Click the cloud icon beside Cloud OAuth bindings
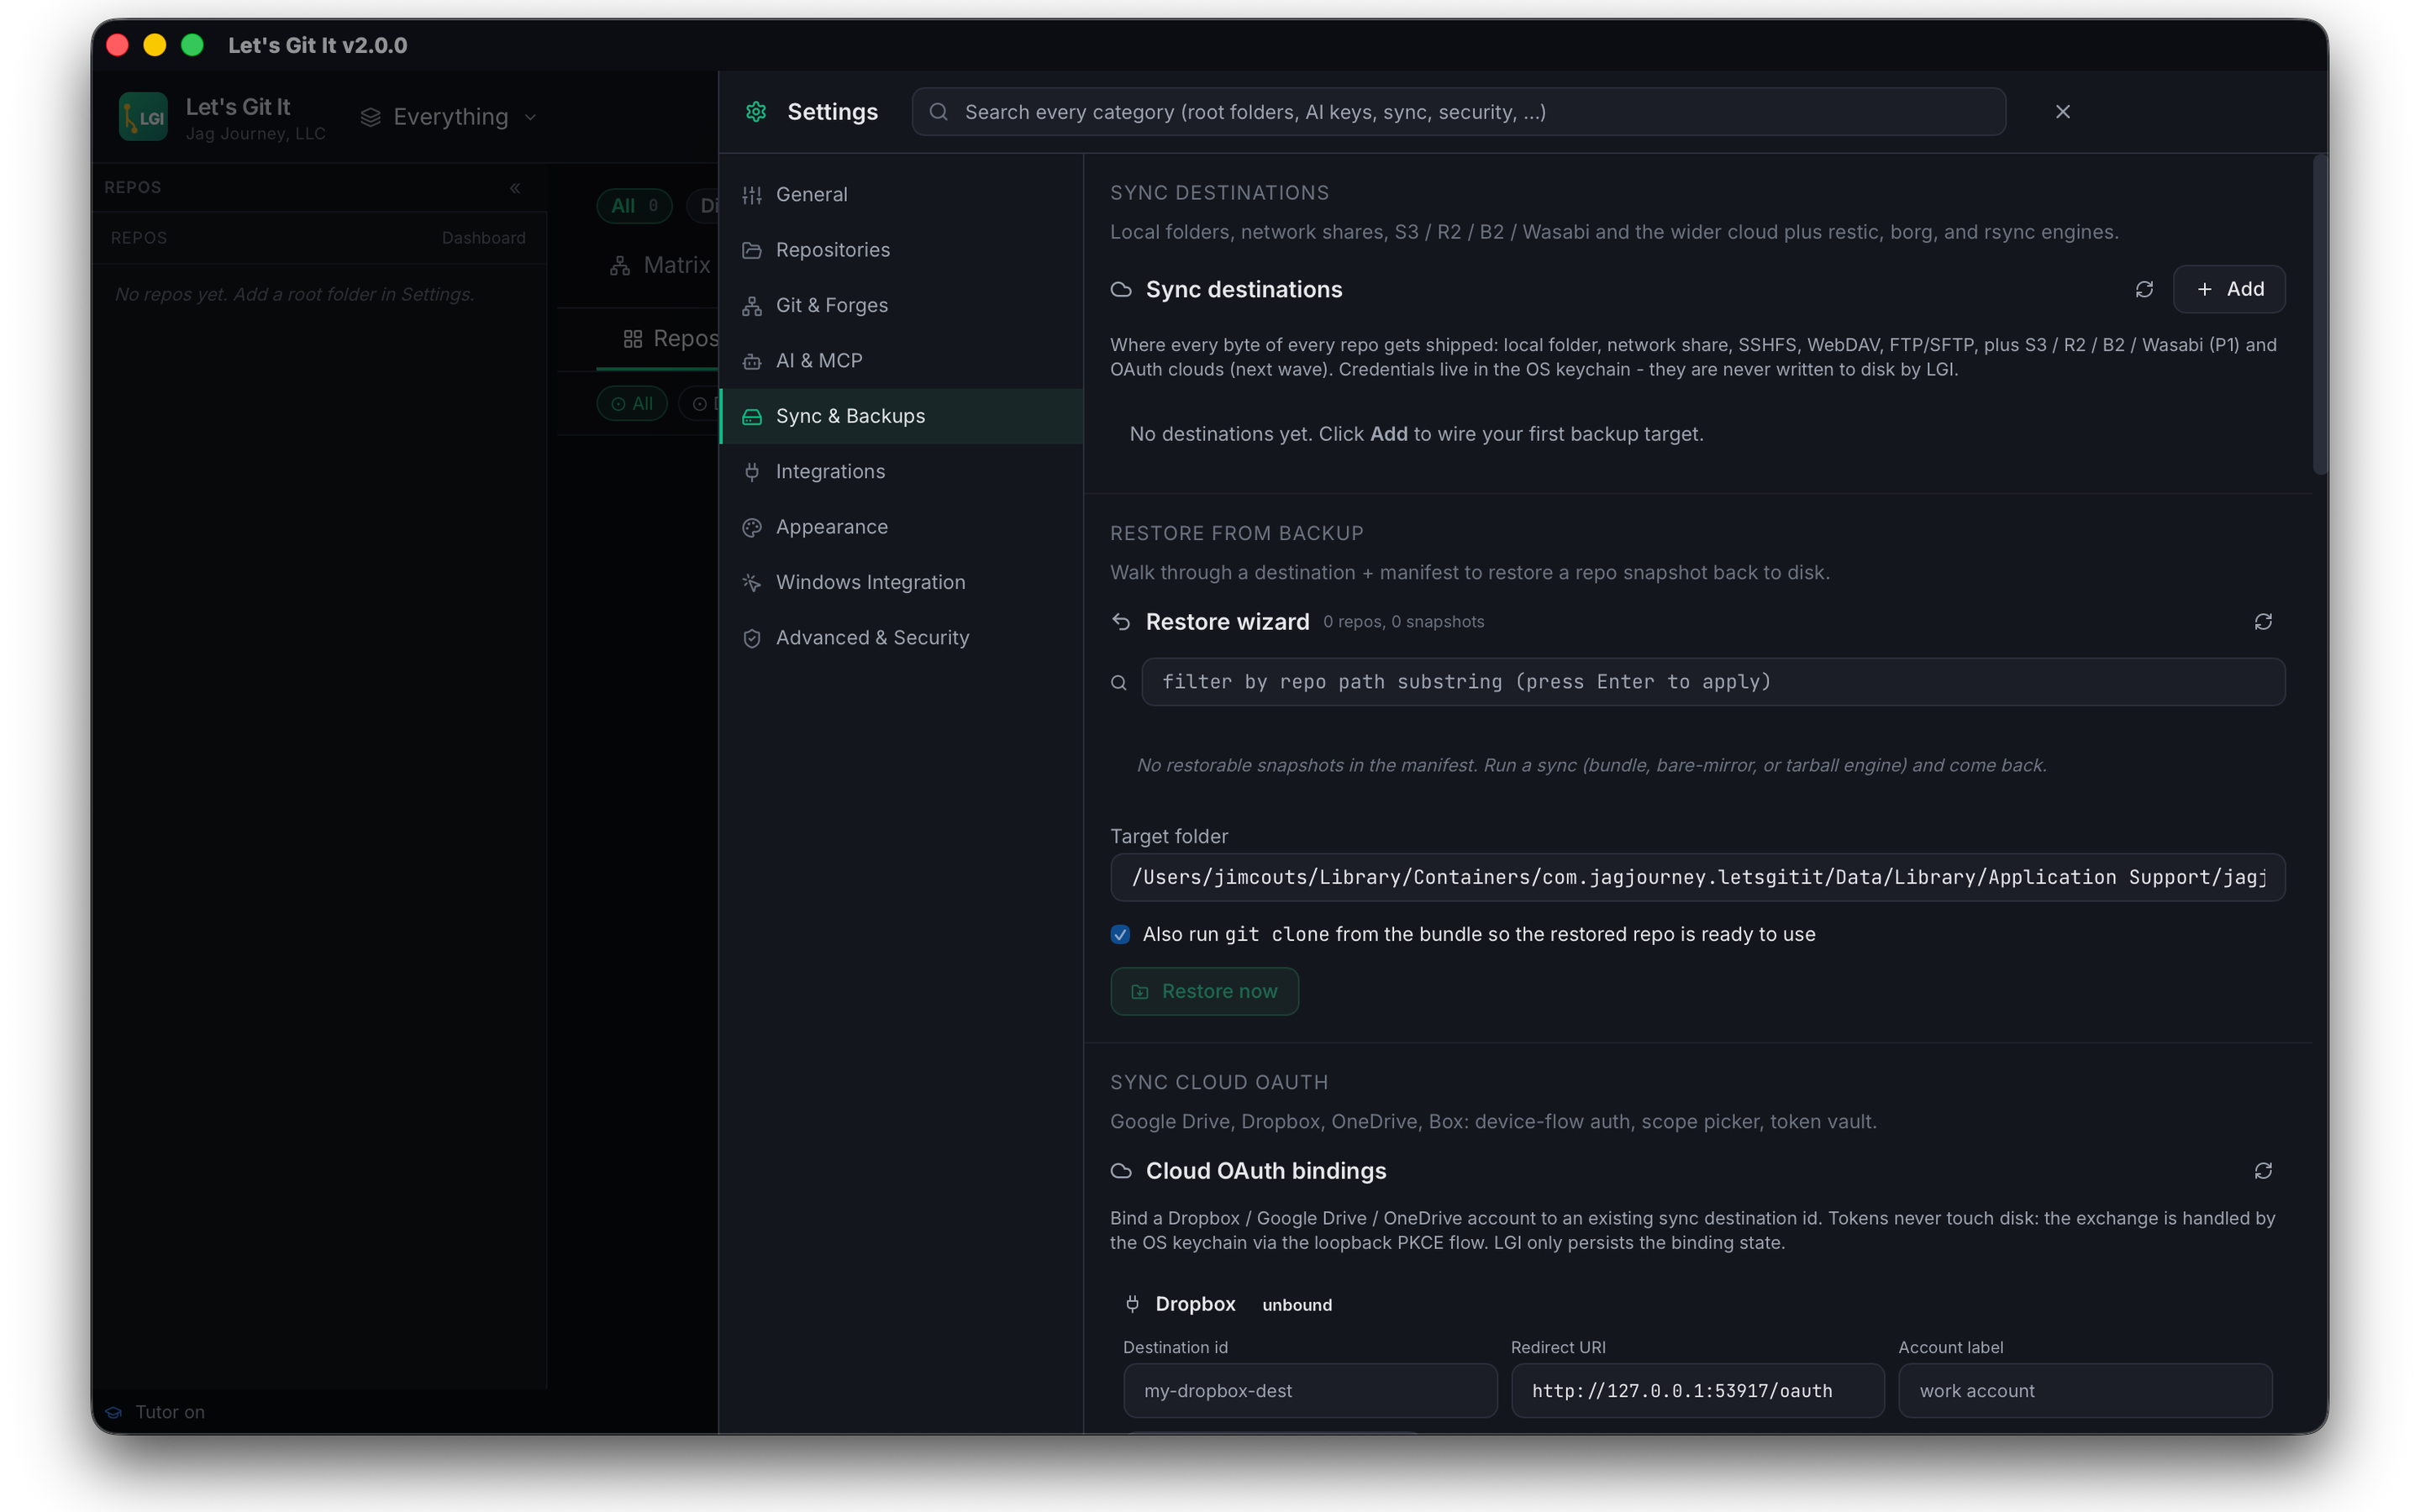 [x=1121, y=1171]
